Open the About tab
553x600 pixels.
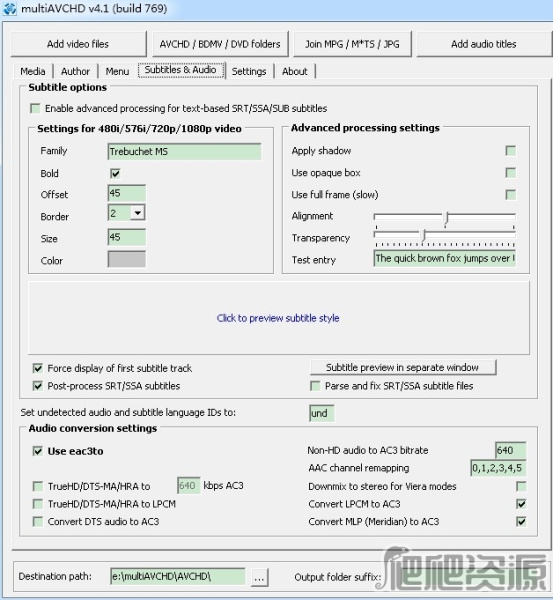coord(295,71)
